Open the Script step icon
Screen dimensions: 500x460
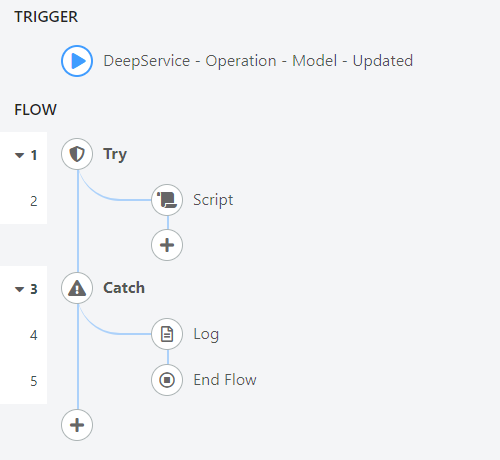click(167, 200)
